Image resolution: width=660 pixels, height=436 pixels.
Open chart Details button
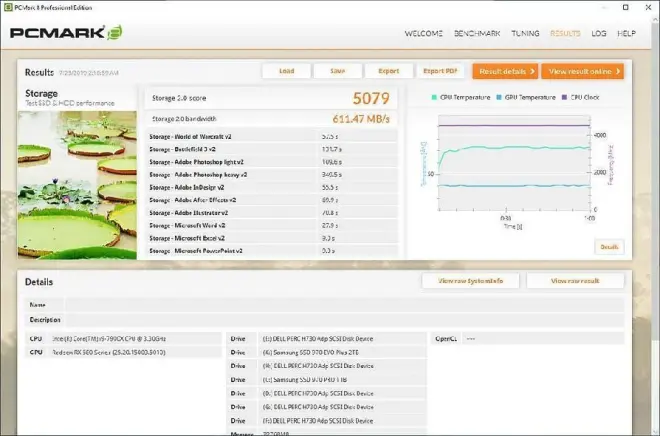(608, 246)
